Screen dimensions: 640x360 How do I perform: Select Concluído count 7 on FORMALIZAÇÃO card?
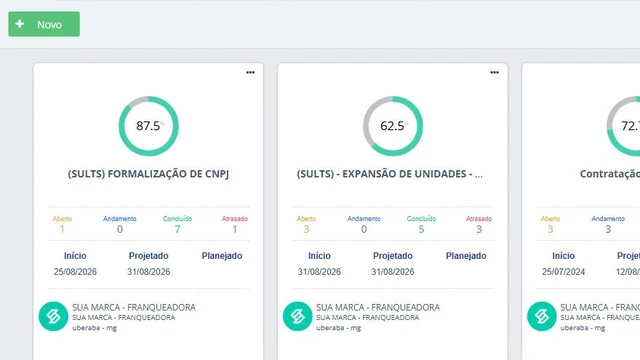coord(177,229)
